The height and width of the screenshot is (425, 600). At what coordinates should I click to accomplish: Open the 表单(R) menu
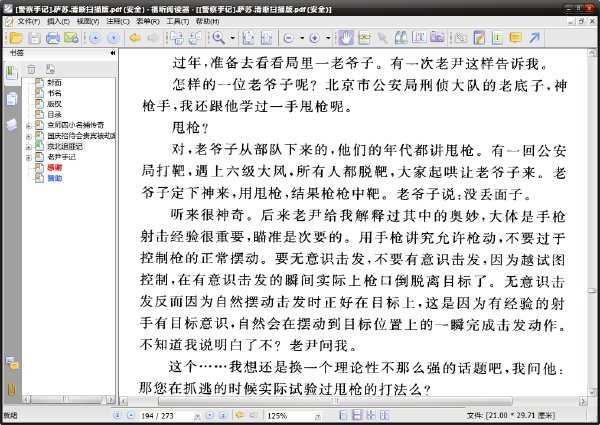[148, 21]
